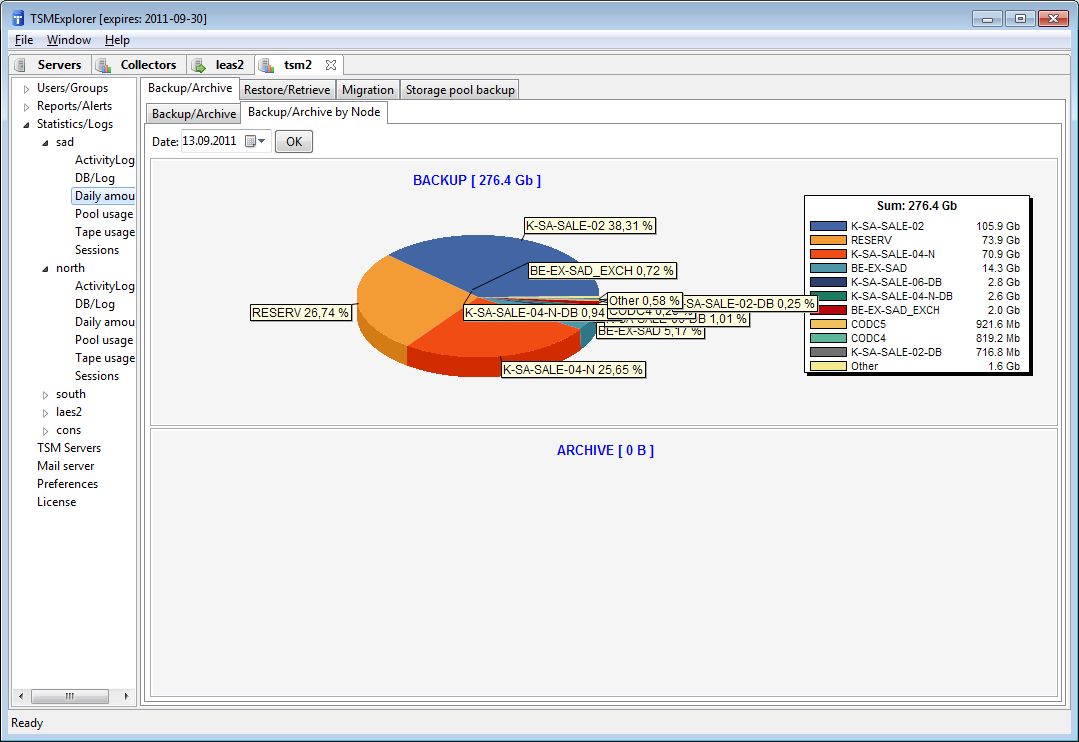Select ActivityLog under sad
The image size is (1079, 742).
[105, 160]
